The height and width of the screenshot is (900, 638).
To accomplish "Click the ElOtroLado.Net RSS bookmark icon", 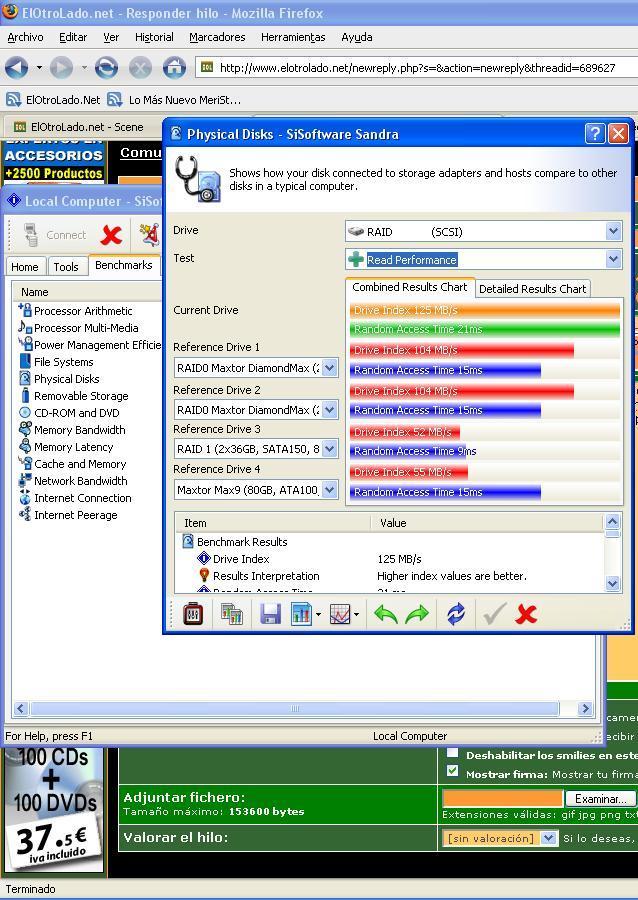I will point(14,100).
